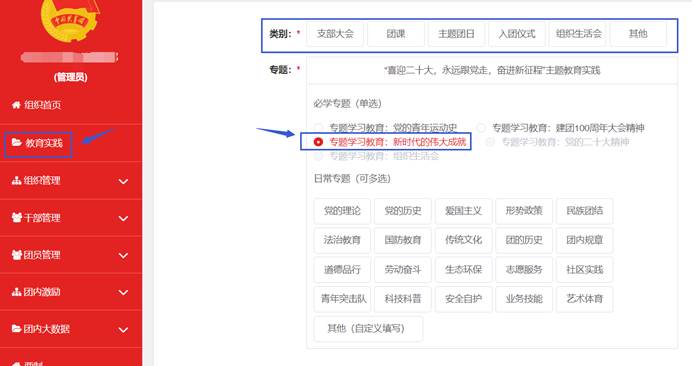Click the folder icon beside 教育实践

click(x=17, y=142)
